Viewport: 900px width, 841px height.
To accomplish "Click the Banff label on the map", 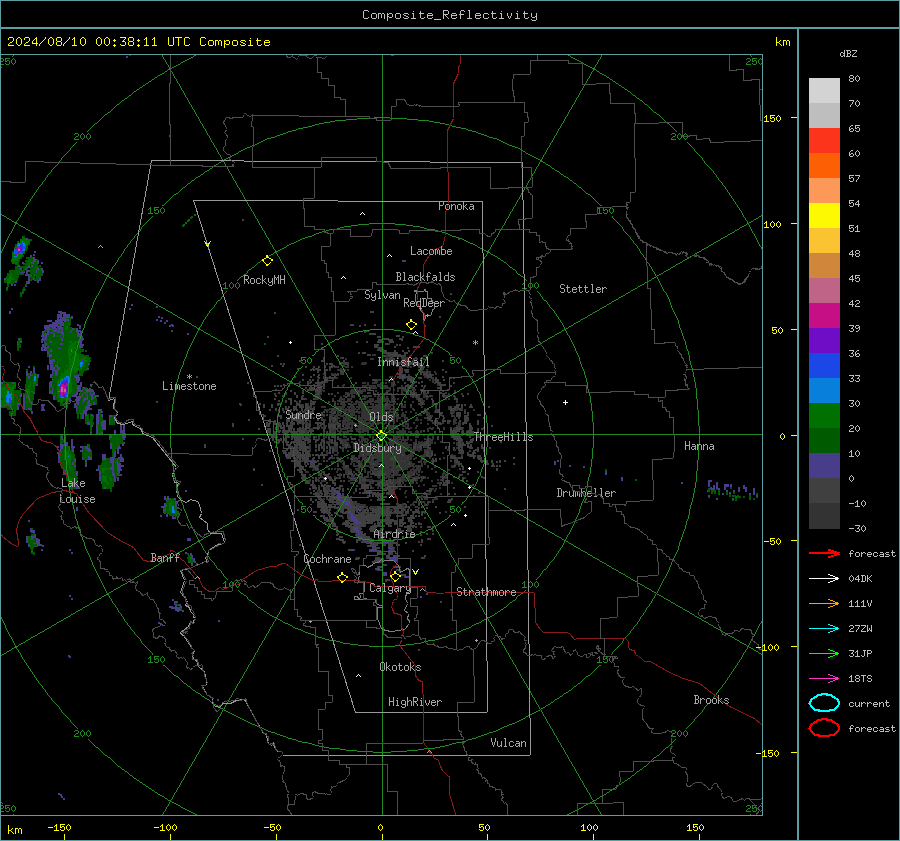I will coord(165,558).
